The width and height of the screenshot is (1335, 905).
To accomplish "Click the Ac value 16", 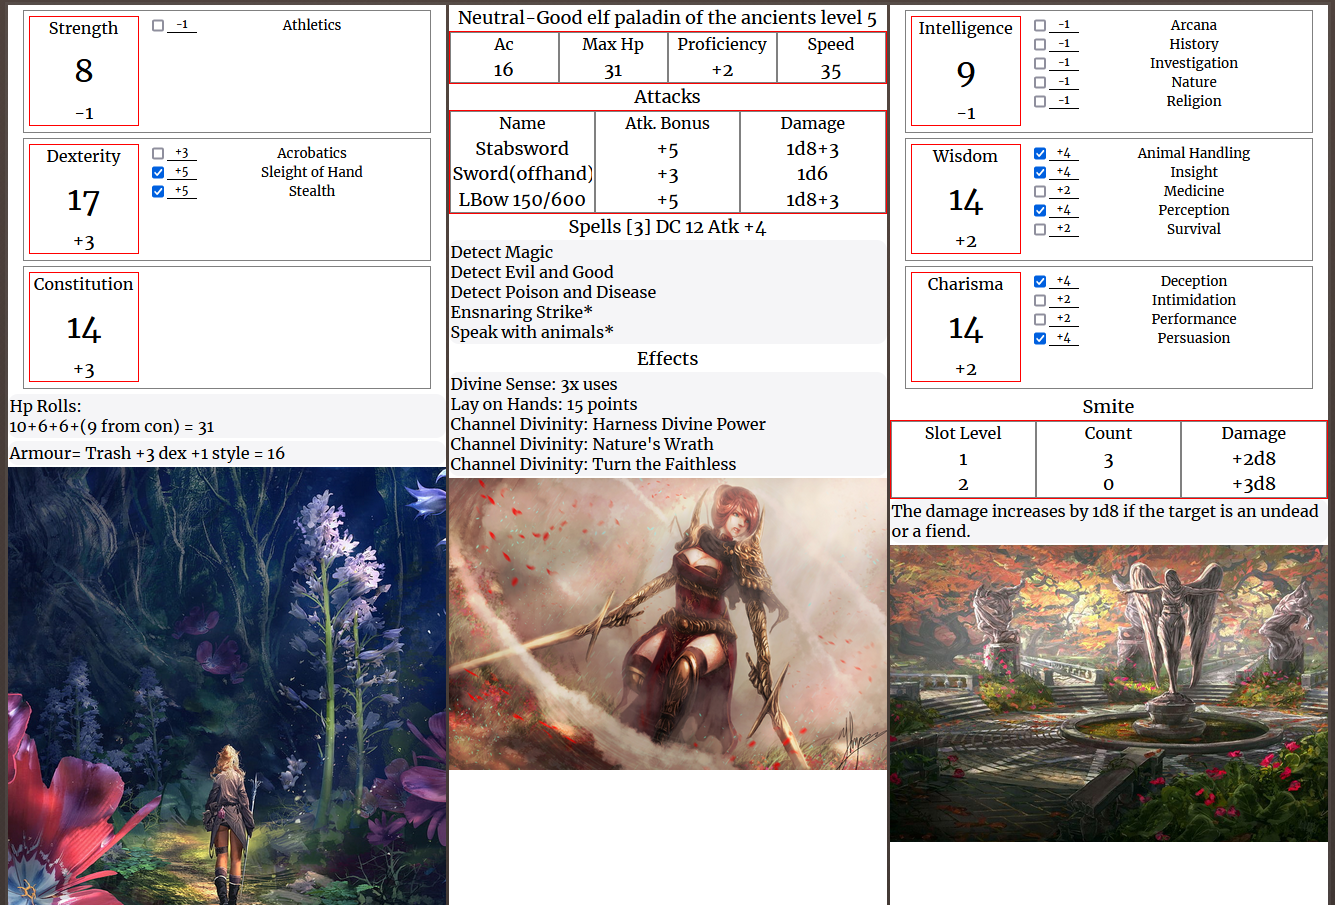I will [504, 70].
